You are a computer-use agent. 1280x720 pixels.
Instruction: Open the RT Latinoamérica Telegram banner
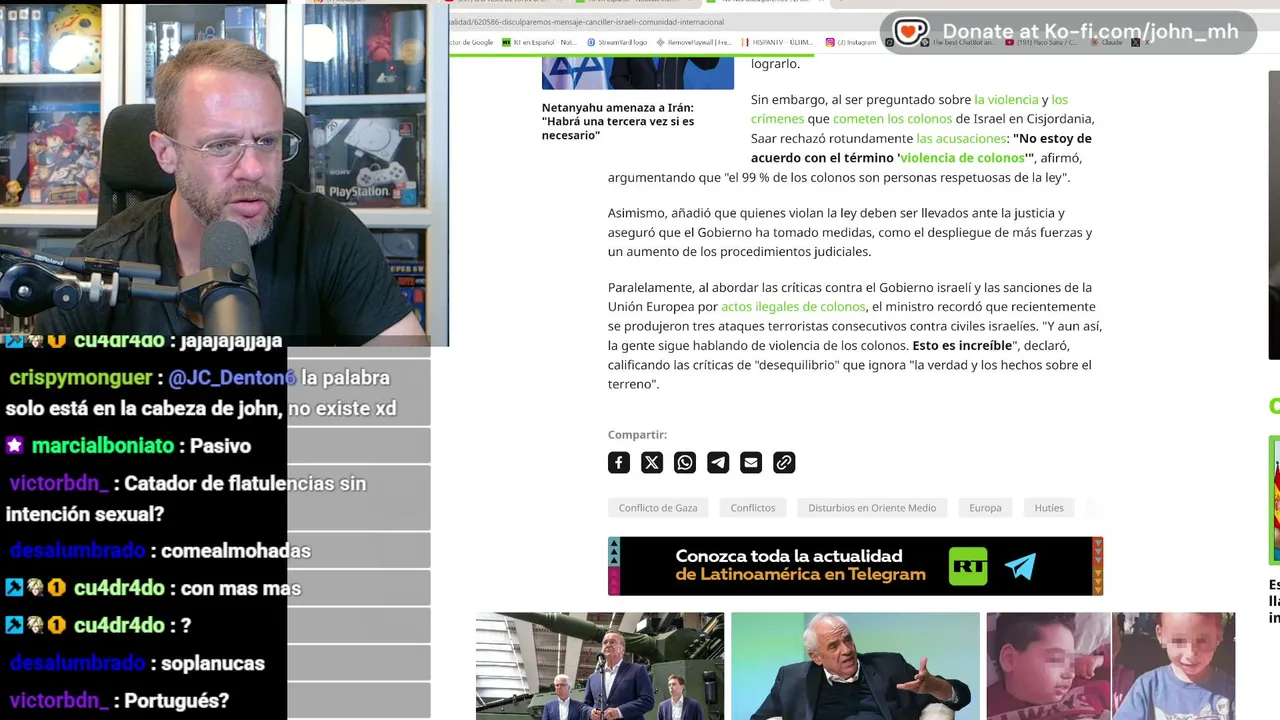pyautogui.click(x=855, y=566)
